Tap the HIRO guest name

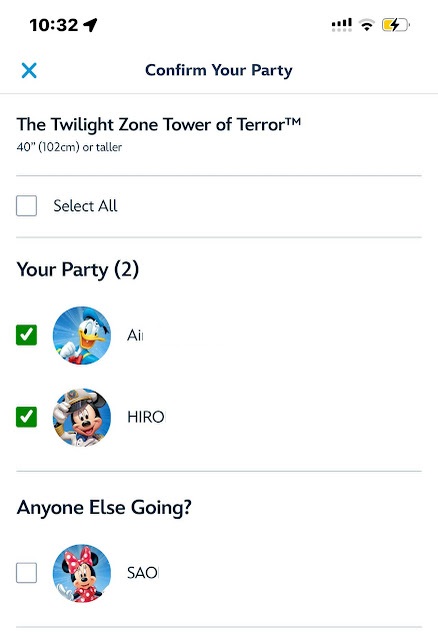coord(146,417)
